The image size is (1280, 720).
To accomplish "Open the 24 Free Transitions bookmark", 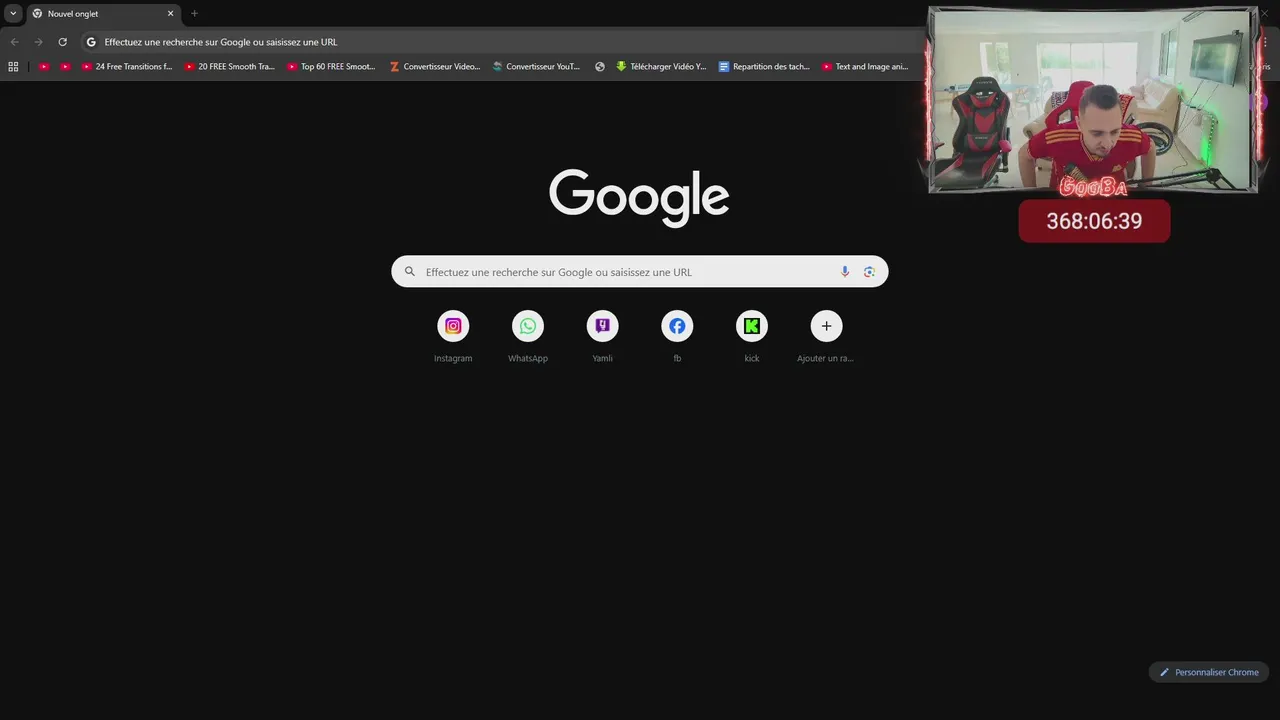I will pos(127,67).
